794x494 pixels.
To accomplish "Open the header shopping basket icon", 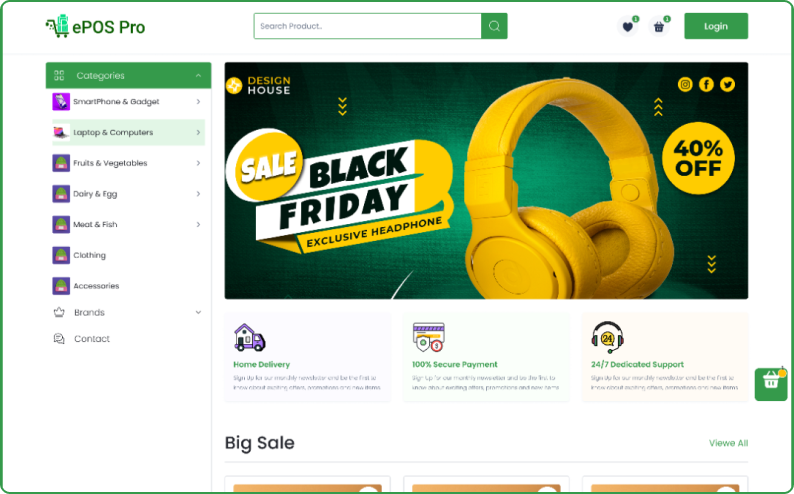I will (x=659, y=26).
